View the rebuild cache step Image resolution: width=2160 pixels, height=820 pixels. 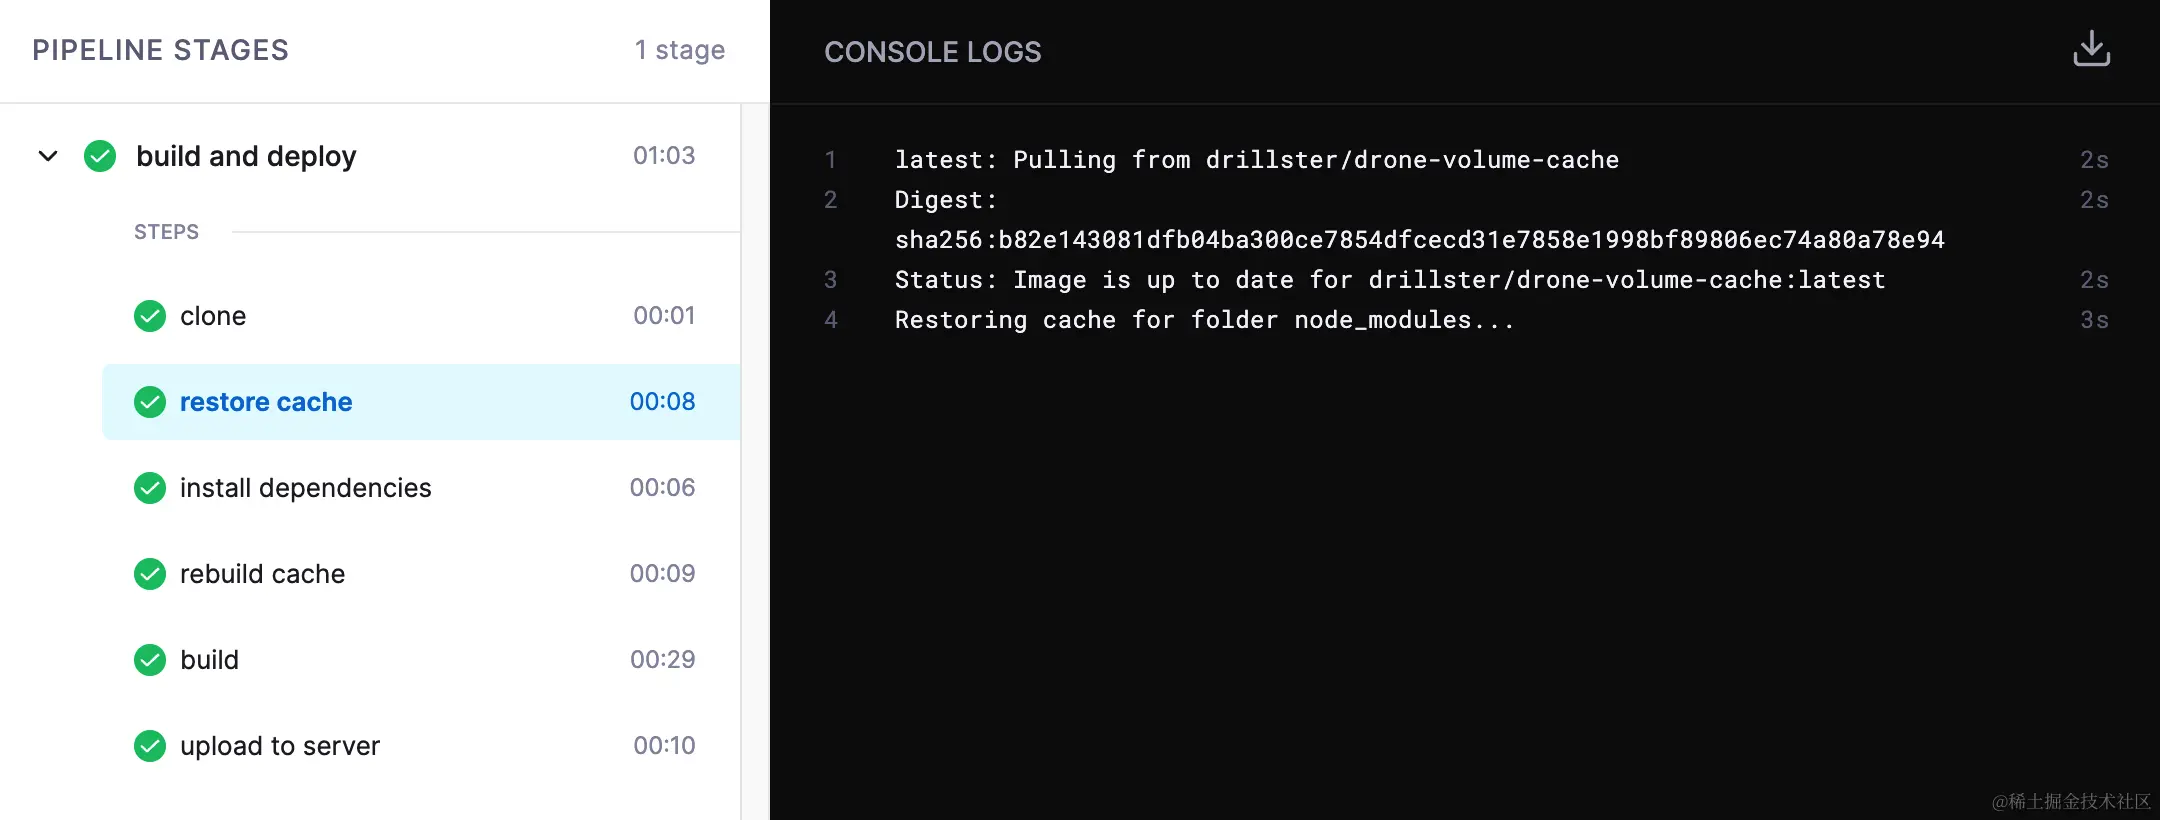pyautogui.click(x=421, y=574)
